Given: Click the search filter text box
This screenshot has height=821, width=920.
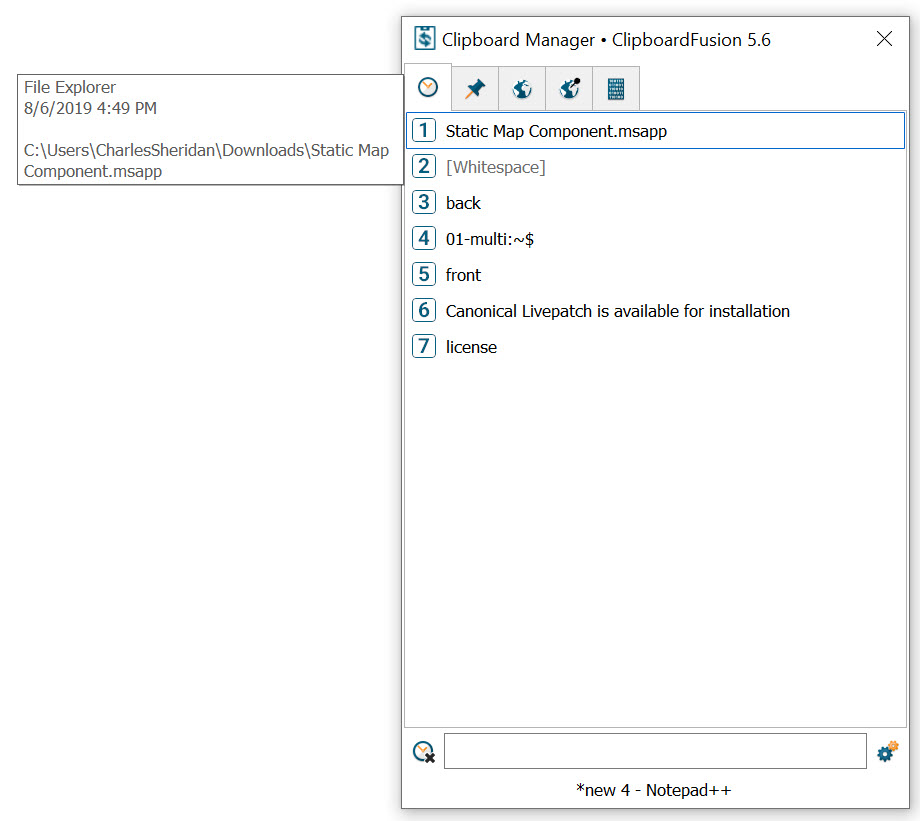Looking at the screenshot, I should point(654,751).
